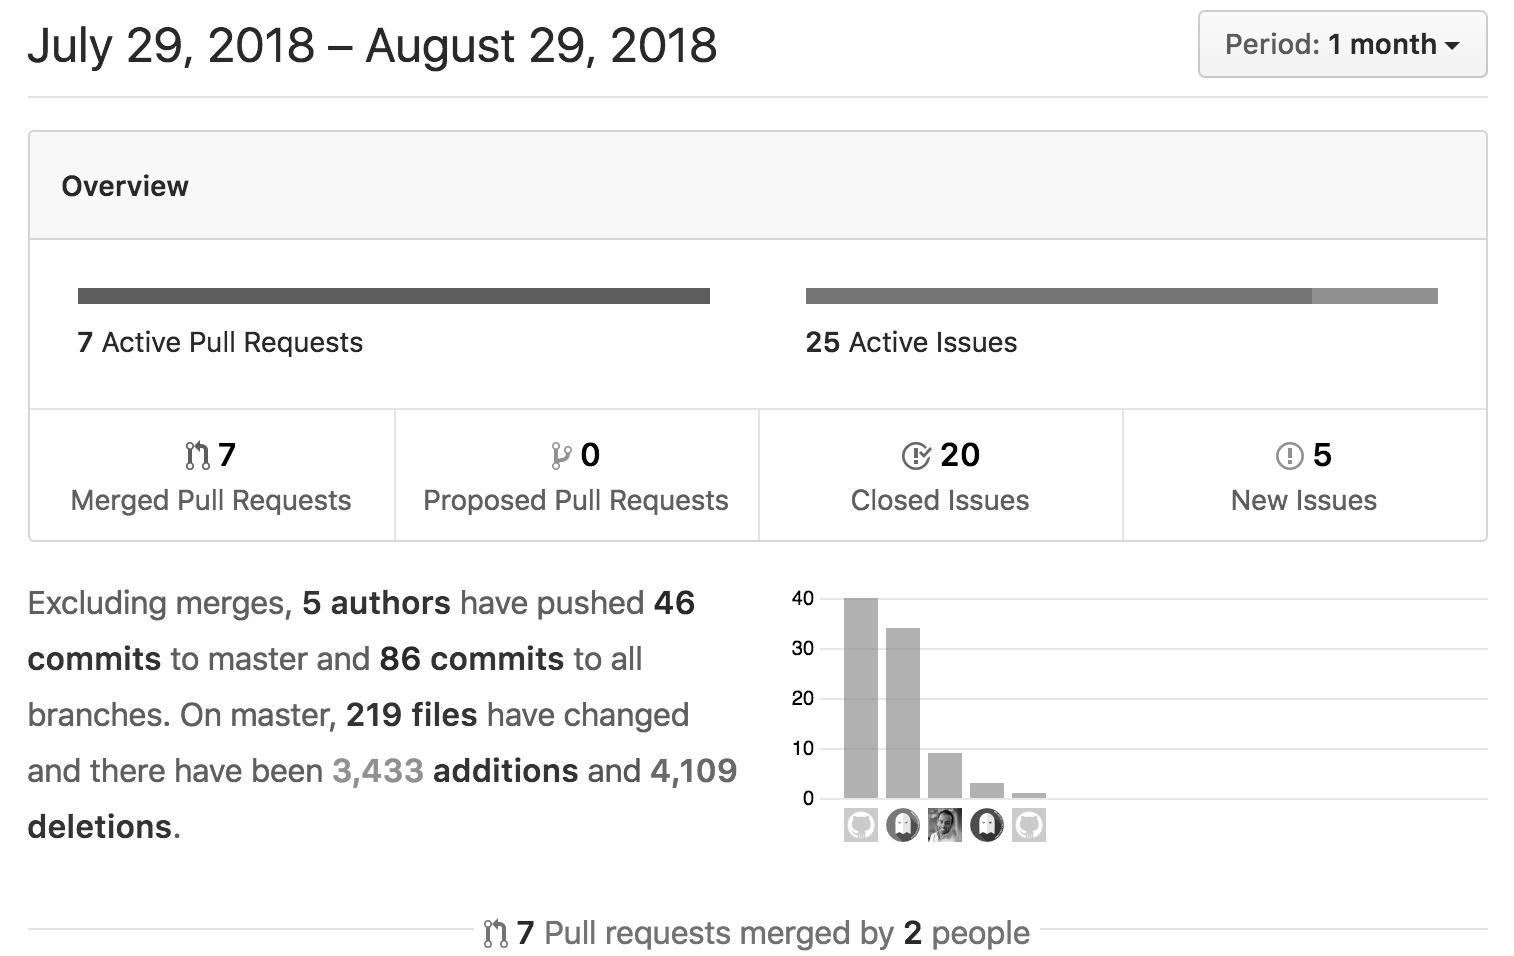Open Merged Pull Requests section
1514x956 pixels.
[212, 475]
